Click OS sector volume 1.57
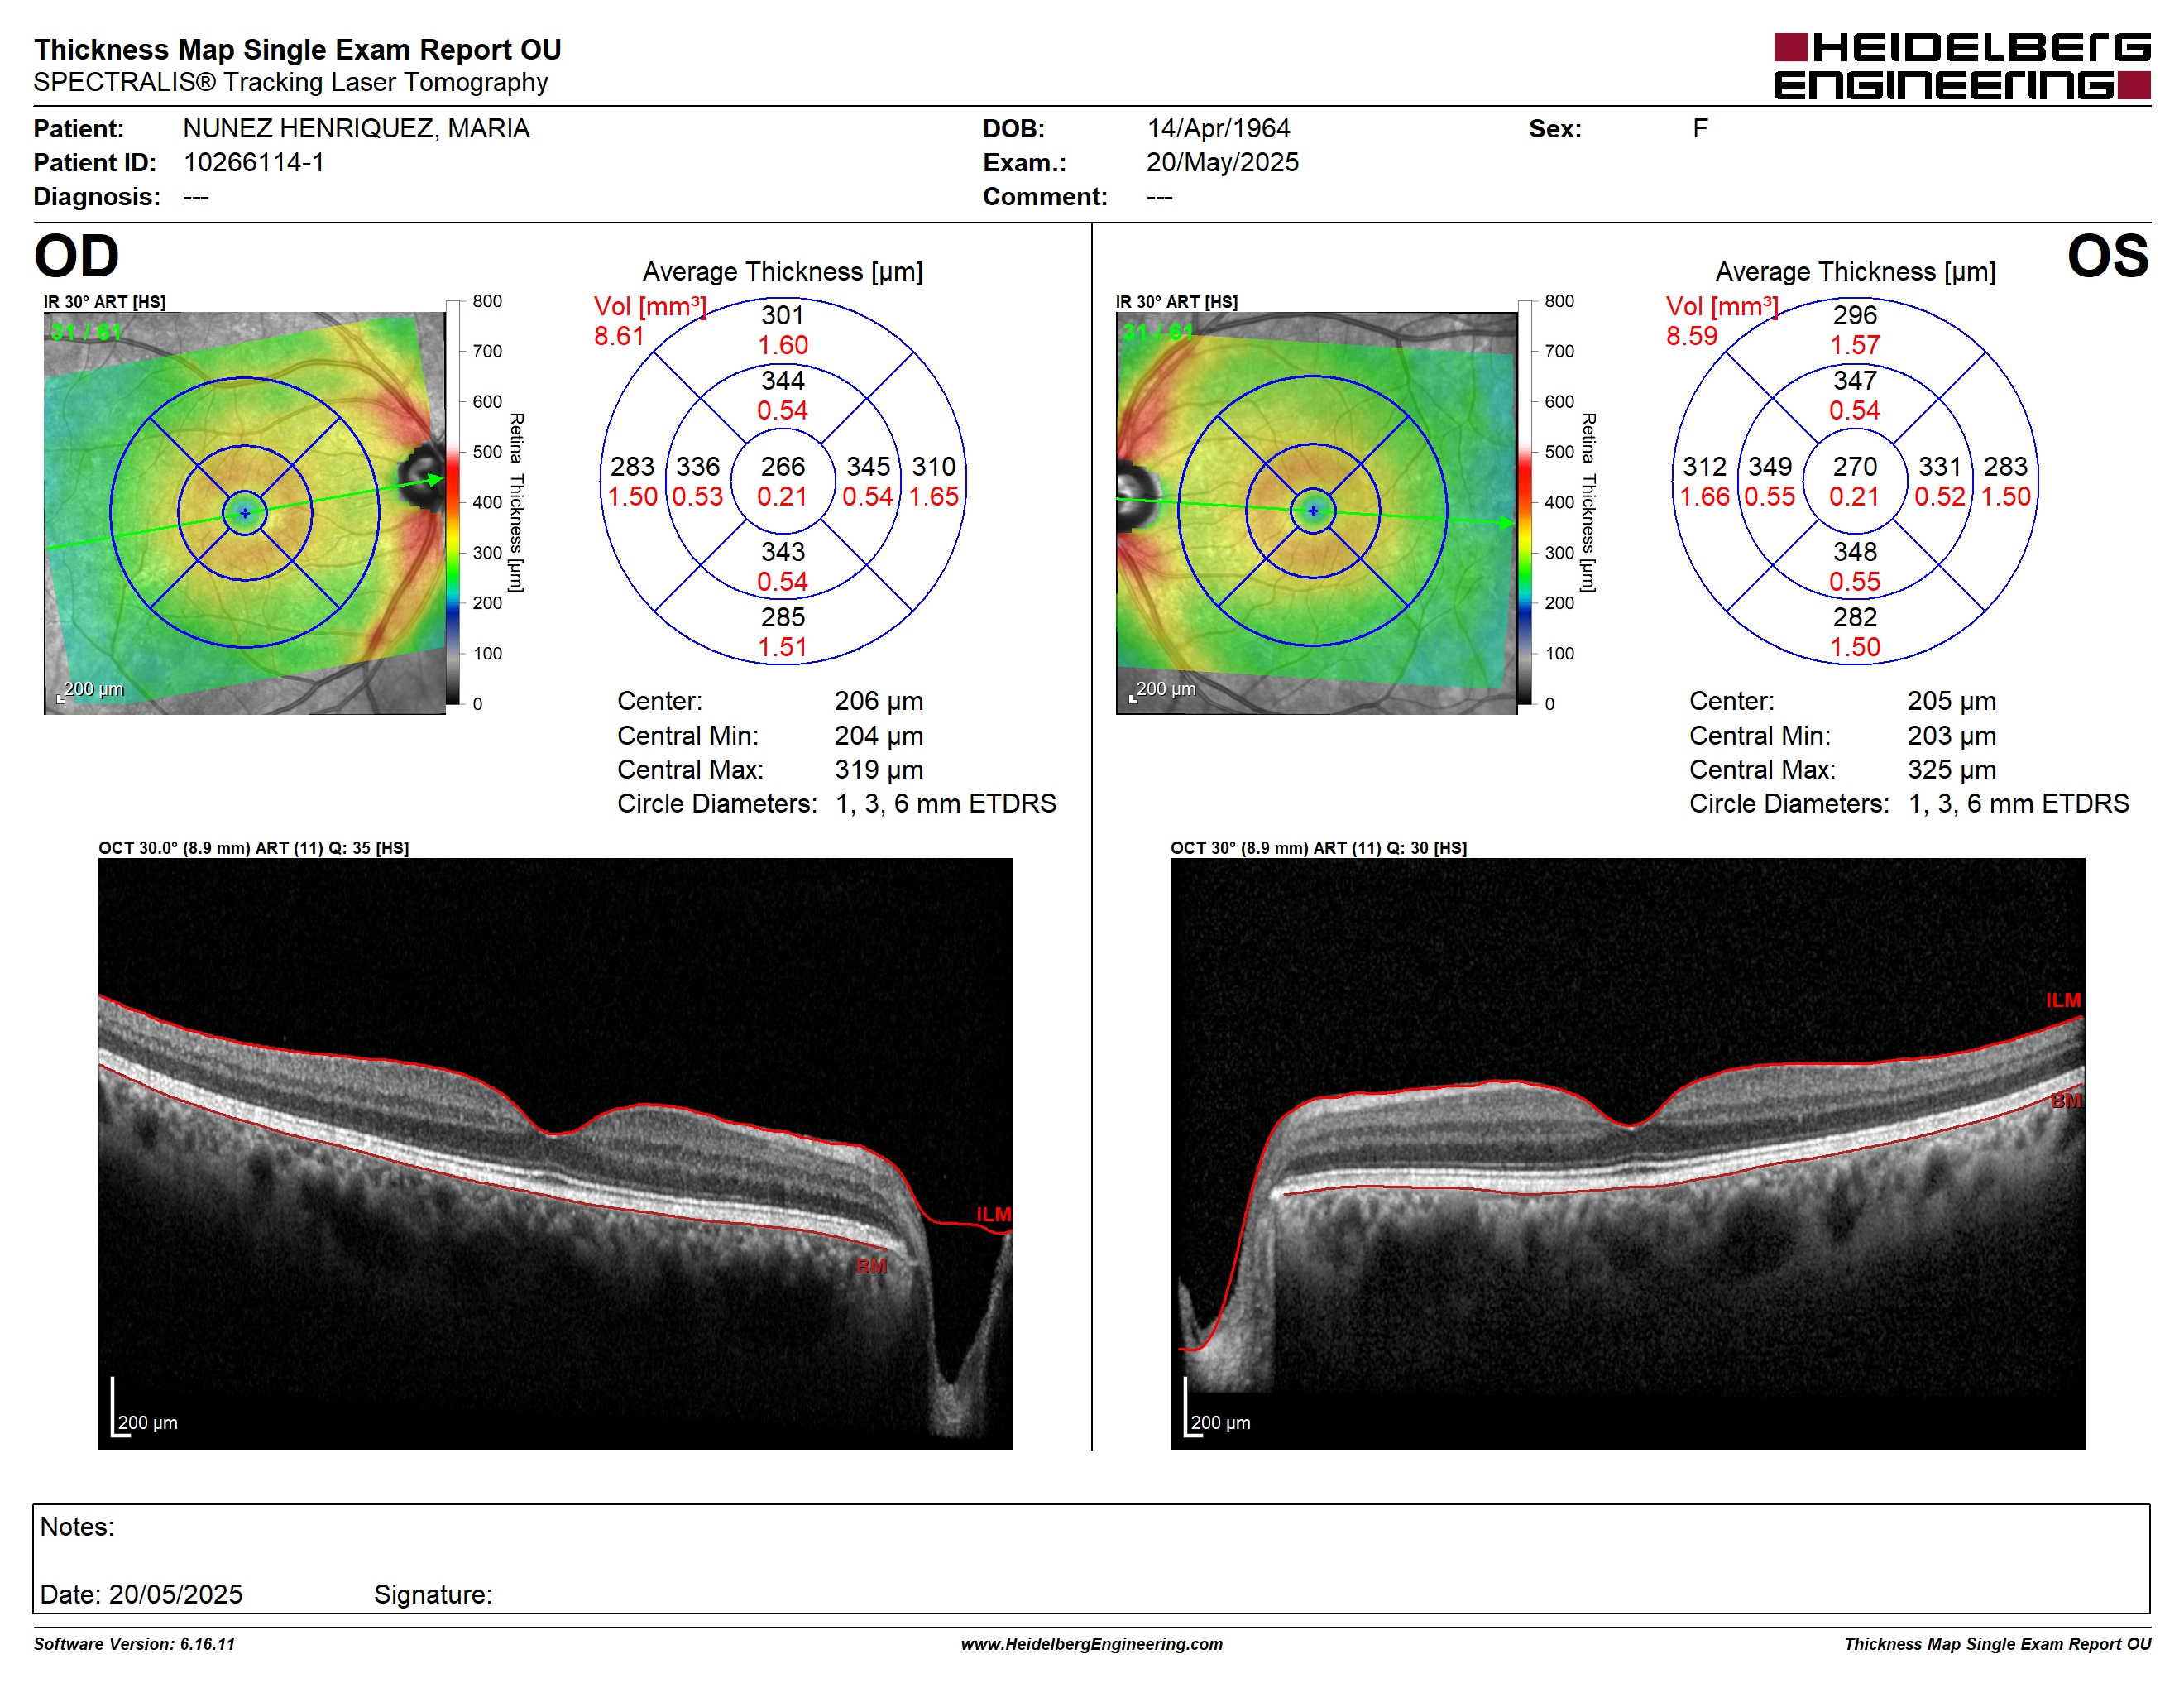 [1854, 346]
